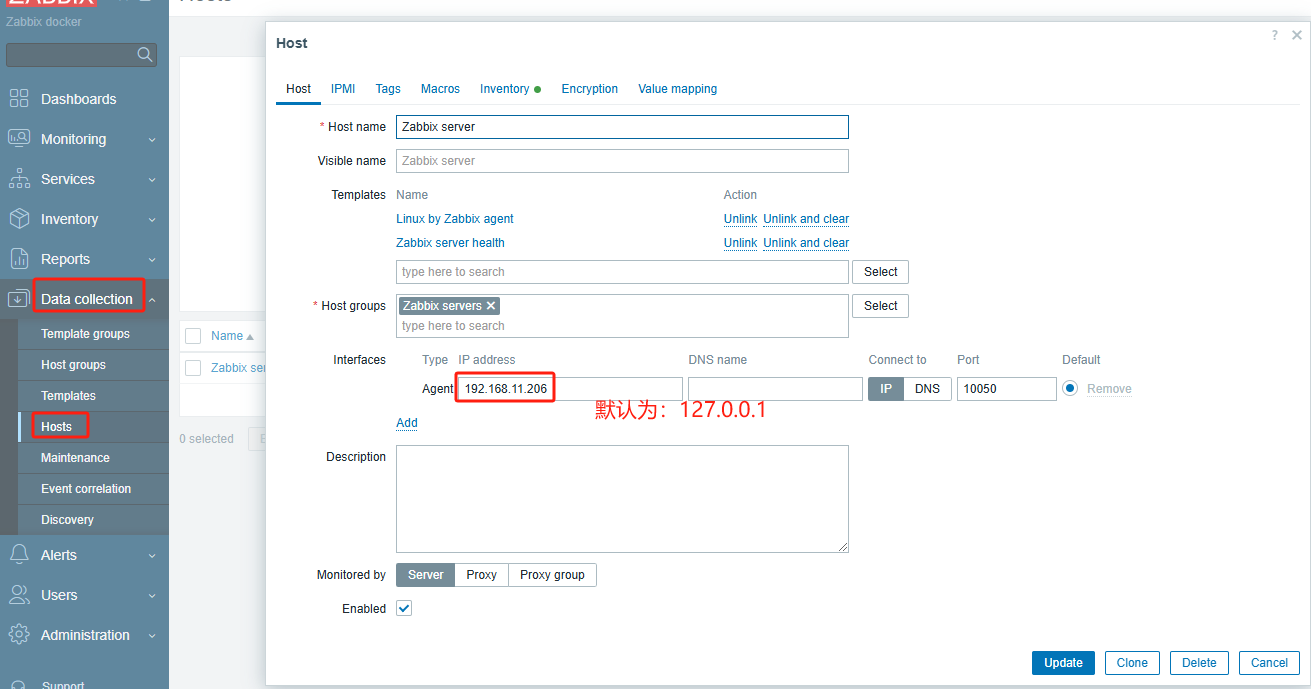The image size is (1311, 689).
Task: Expand the Monitoring menu chevron
Action: [x=152, y=140]
